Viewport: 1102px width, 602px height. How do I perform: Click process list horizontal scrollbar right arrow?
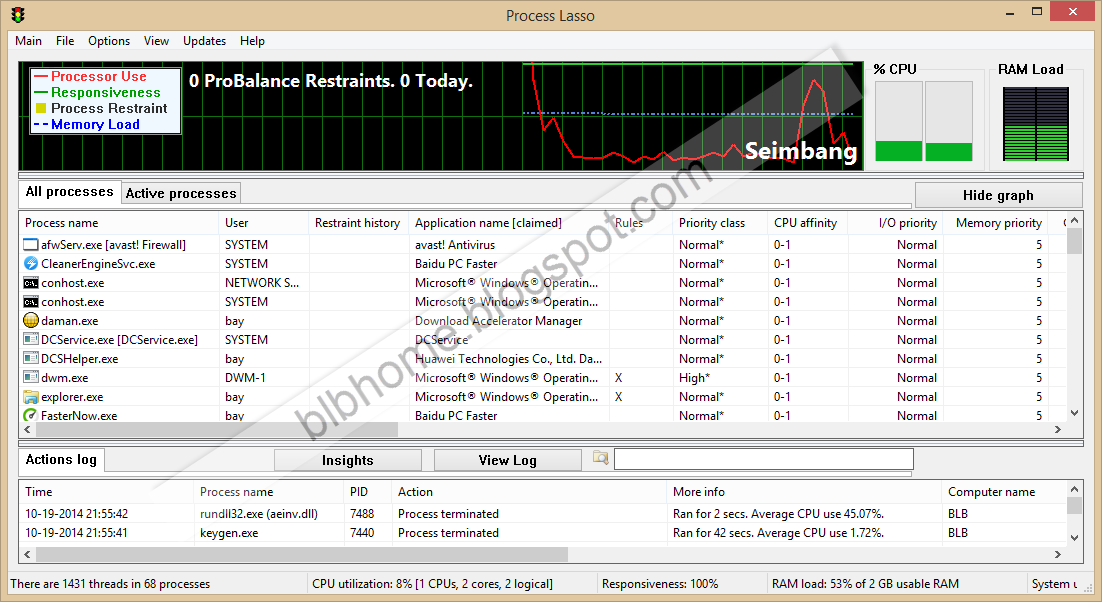(x=1058, y=429)
